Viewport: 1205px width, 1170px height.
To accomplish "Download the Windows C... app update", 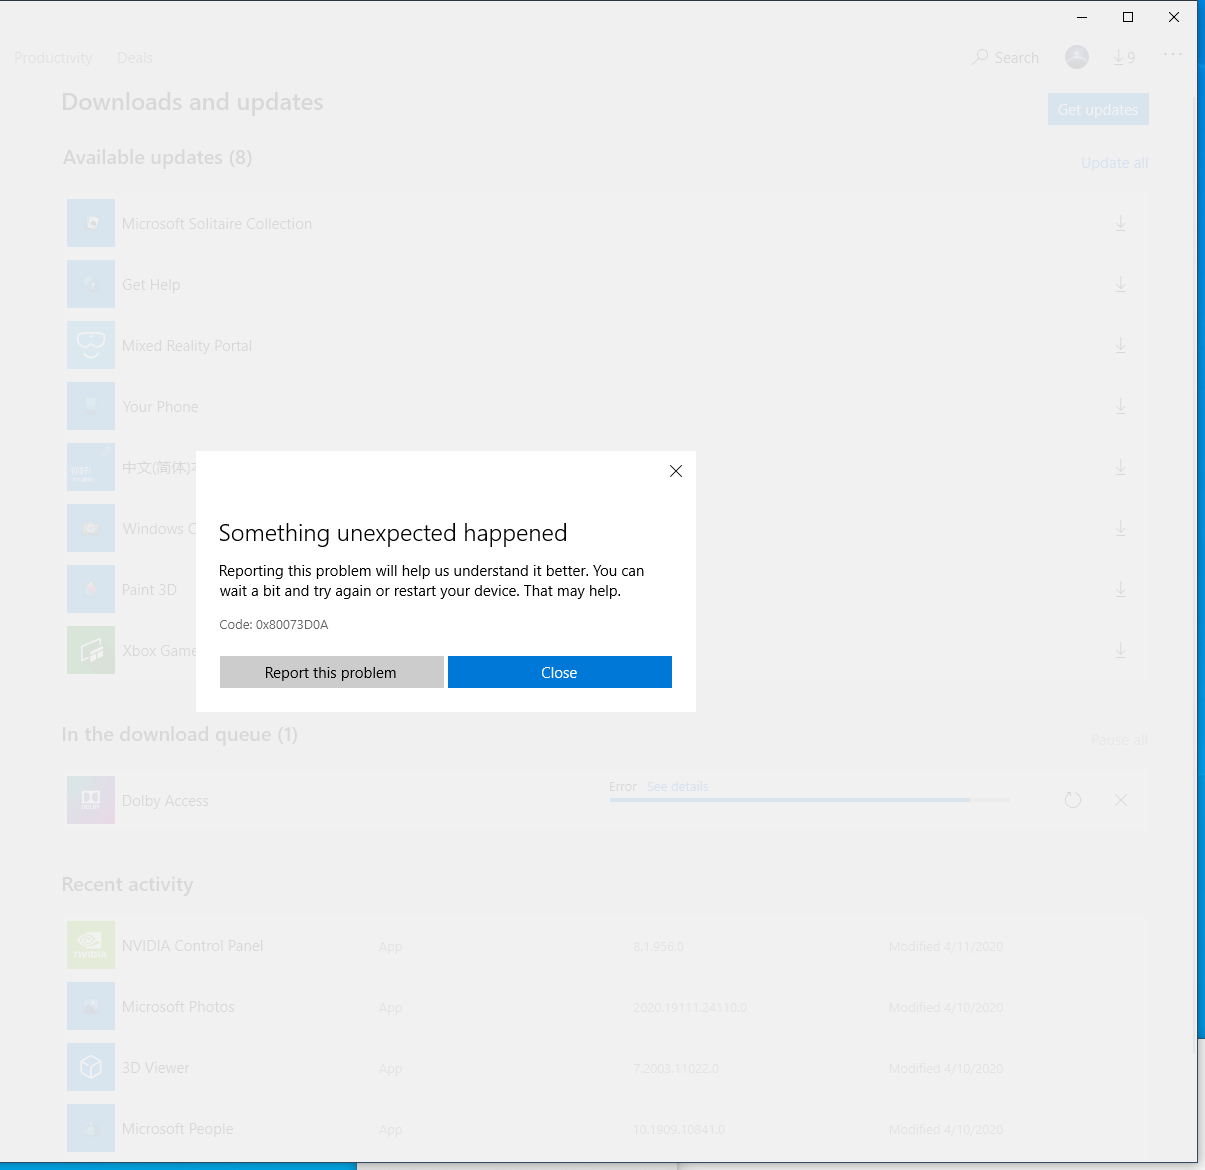I will [x=1121, y=529].
